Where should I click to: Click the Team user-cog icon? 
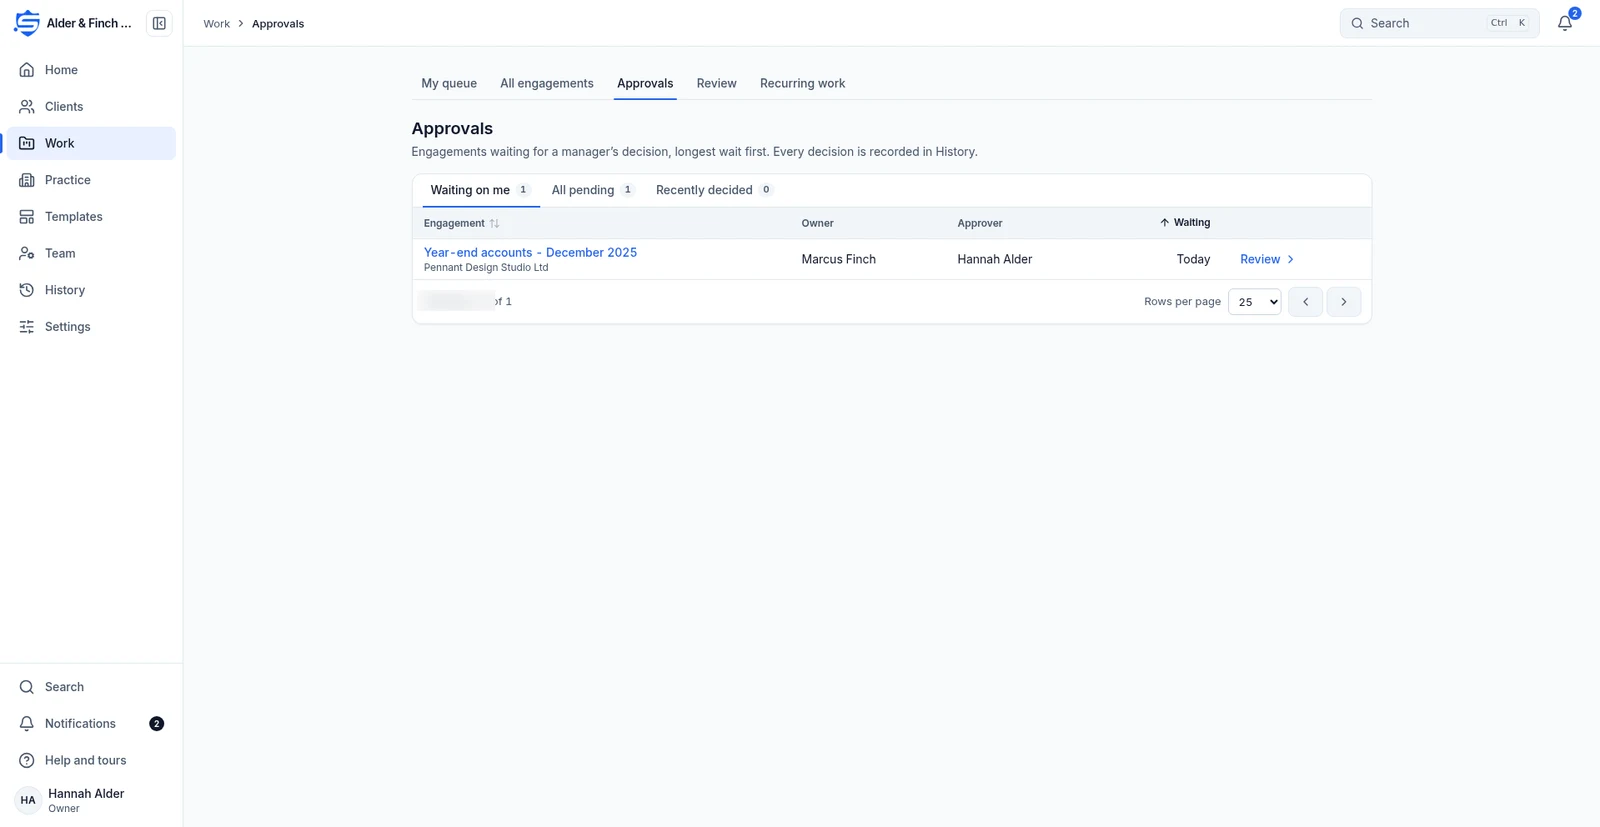click(27, 254)
